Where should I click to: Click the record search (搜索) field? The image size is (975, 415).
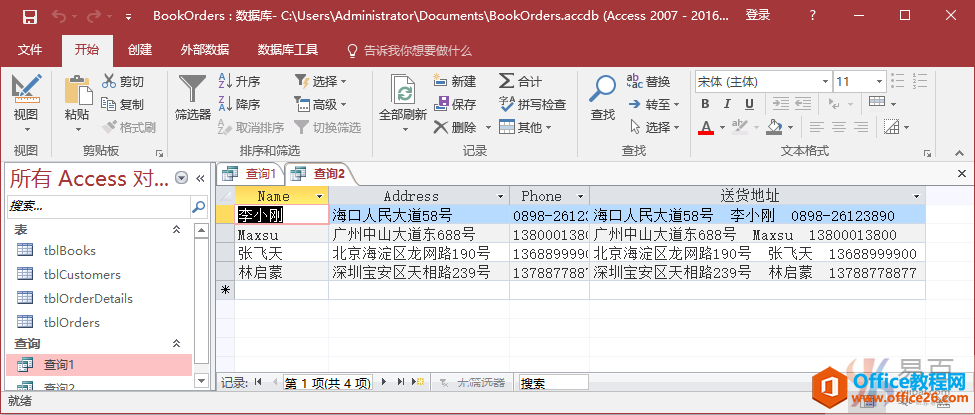coord(553,383)
